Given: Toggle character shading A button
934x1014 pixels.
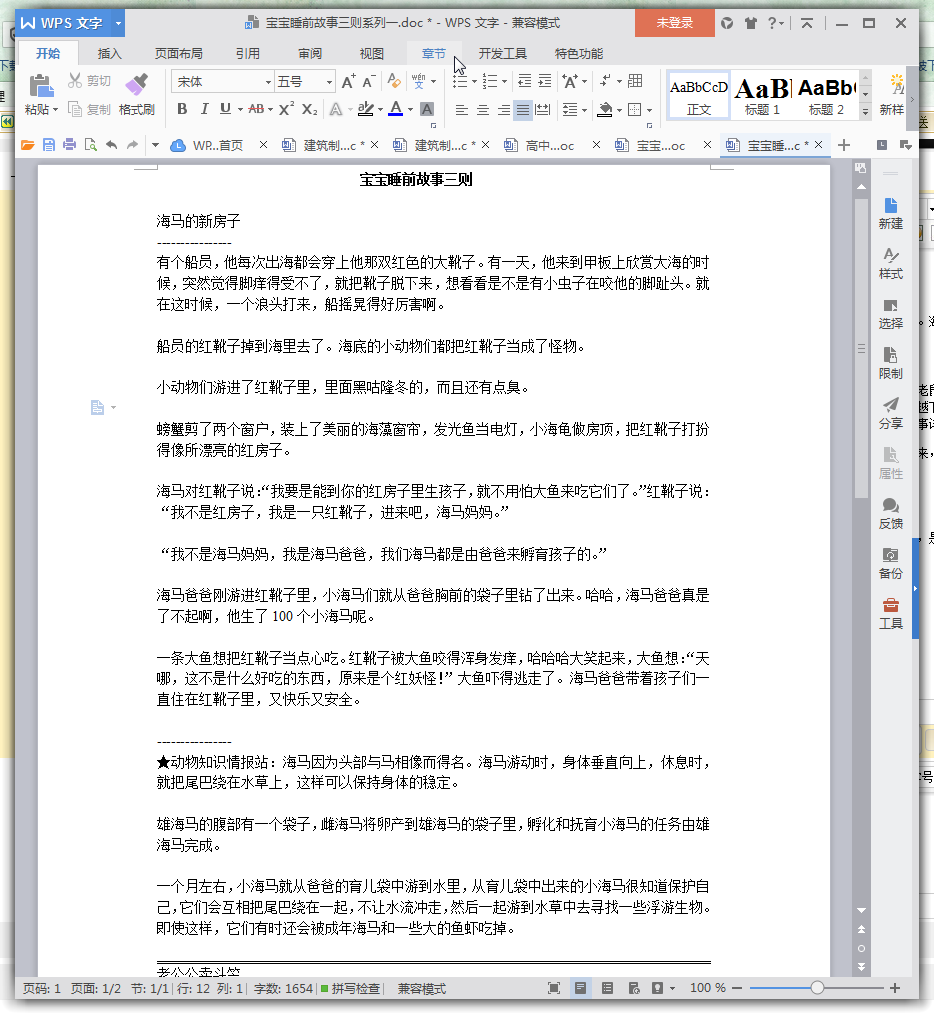Looking at the screenshot, I should (x=427, y=109).
